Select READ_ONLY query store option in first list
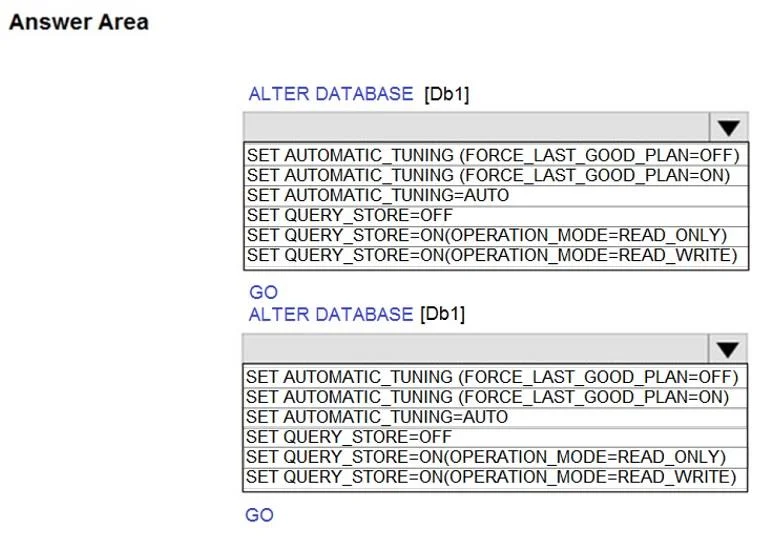Viewport: 763px width, 538px height. click(x=496, y=235)
